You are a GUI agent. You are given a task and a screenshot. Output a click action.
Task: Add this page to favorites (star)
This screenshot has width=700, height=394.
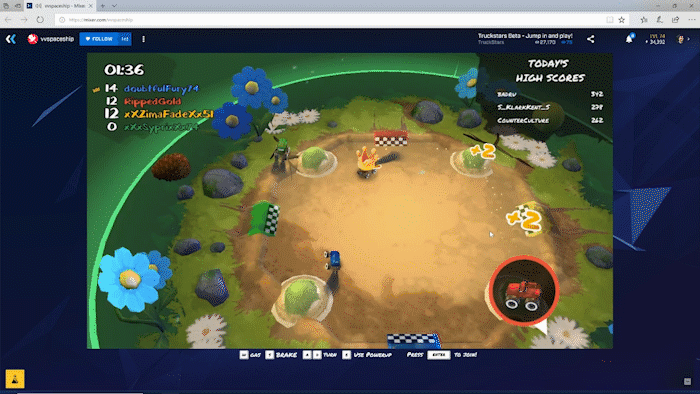pyautogui.click(x=621, y=20)
